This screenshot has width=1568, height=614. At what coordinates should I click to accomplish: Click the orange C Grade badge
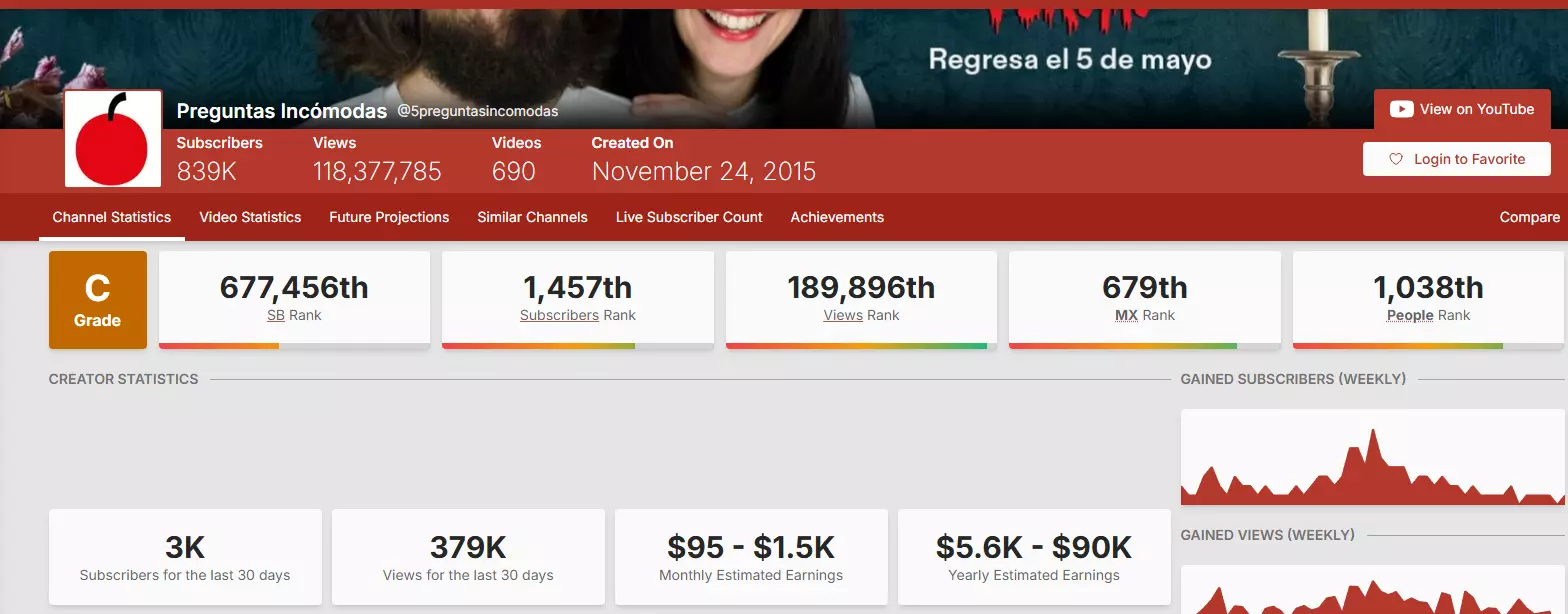pos(98,300)
